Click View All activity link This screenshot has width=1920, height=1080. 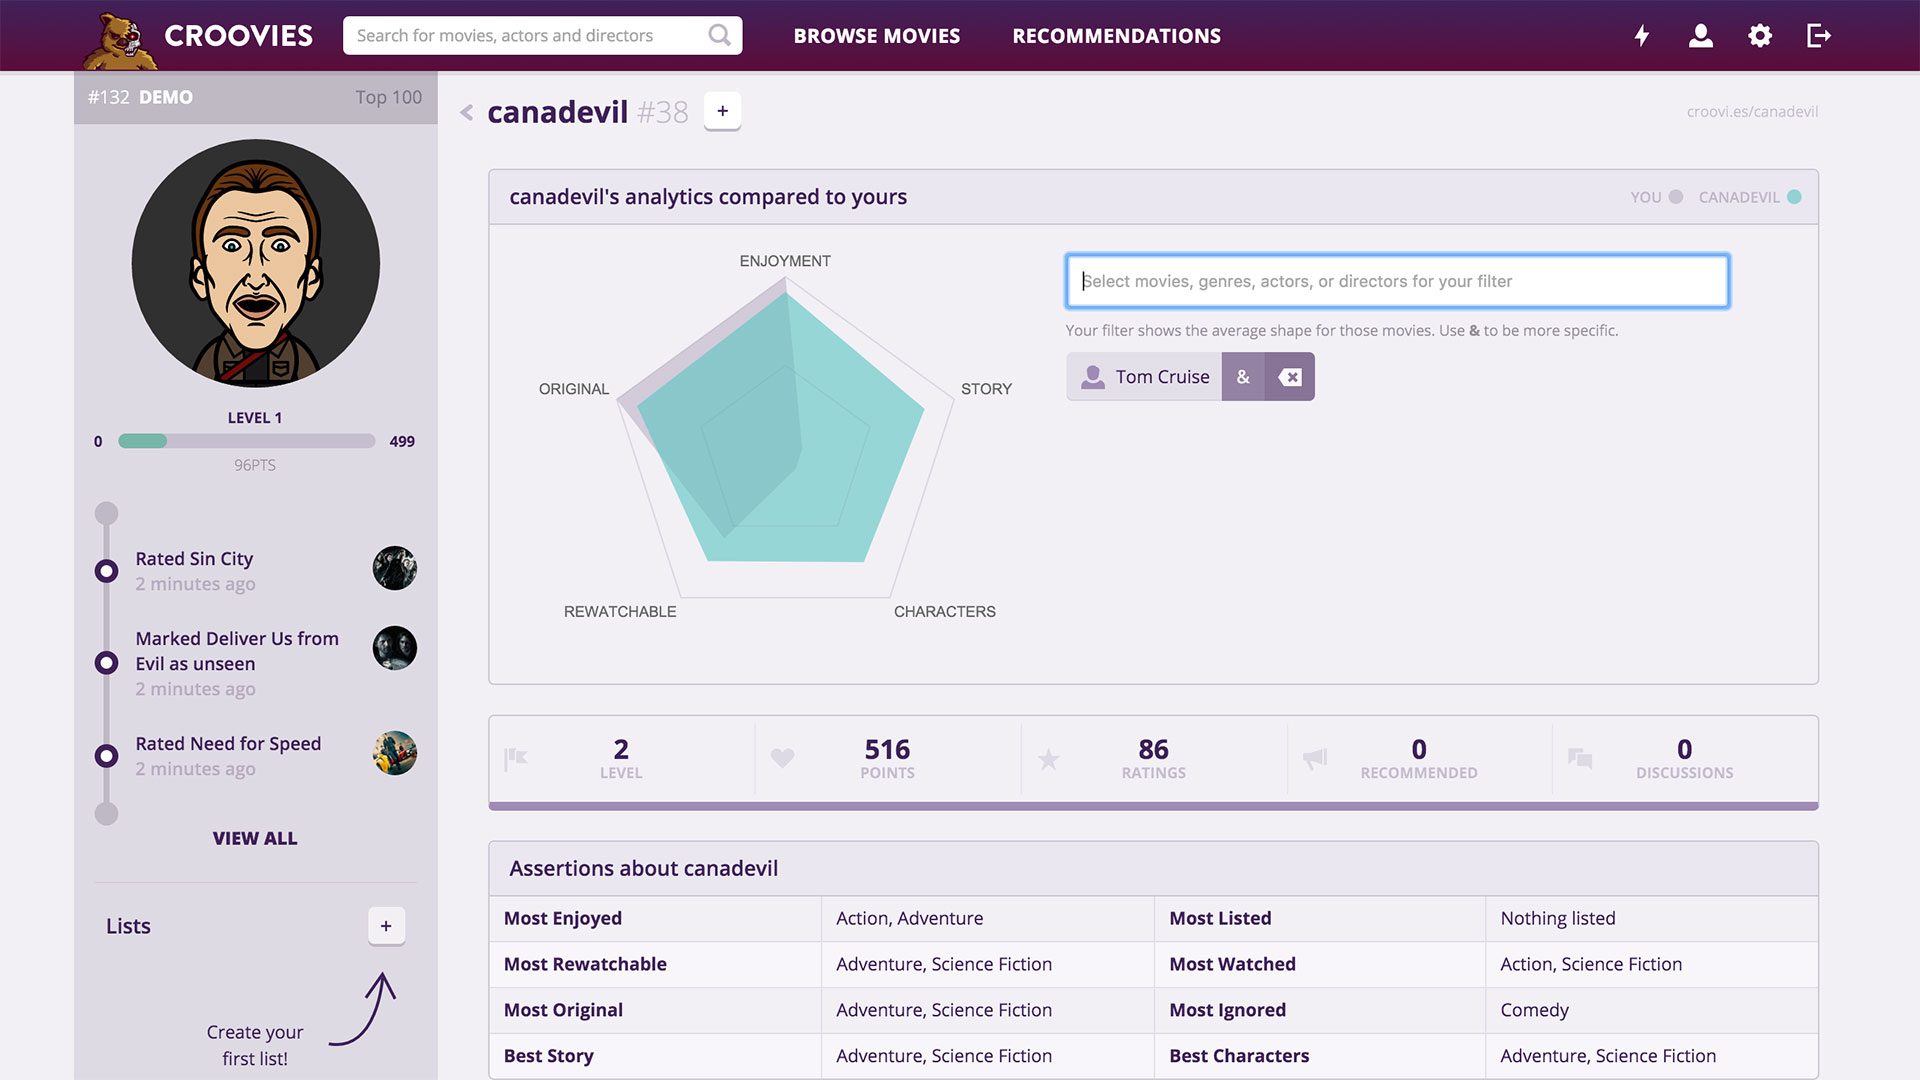pyautogui.click(x=254, y=838)
